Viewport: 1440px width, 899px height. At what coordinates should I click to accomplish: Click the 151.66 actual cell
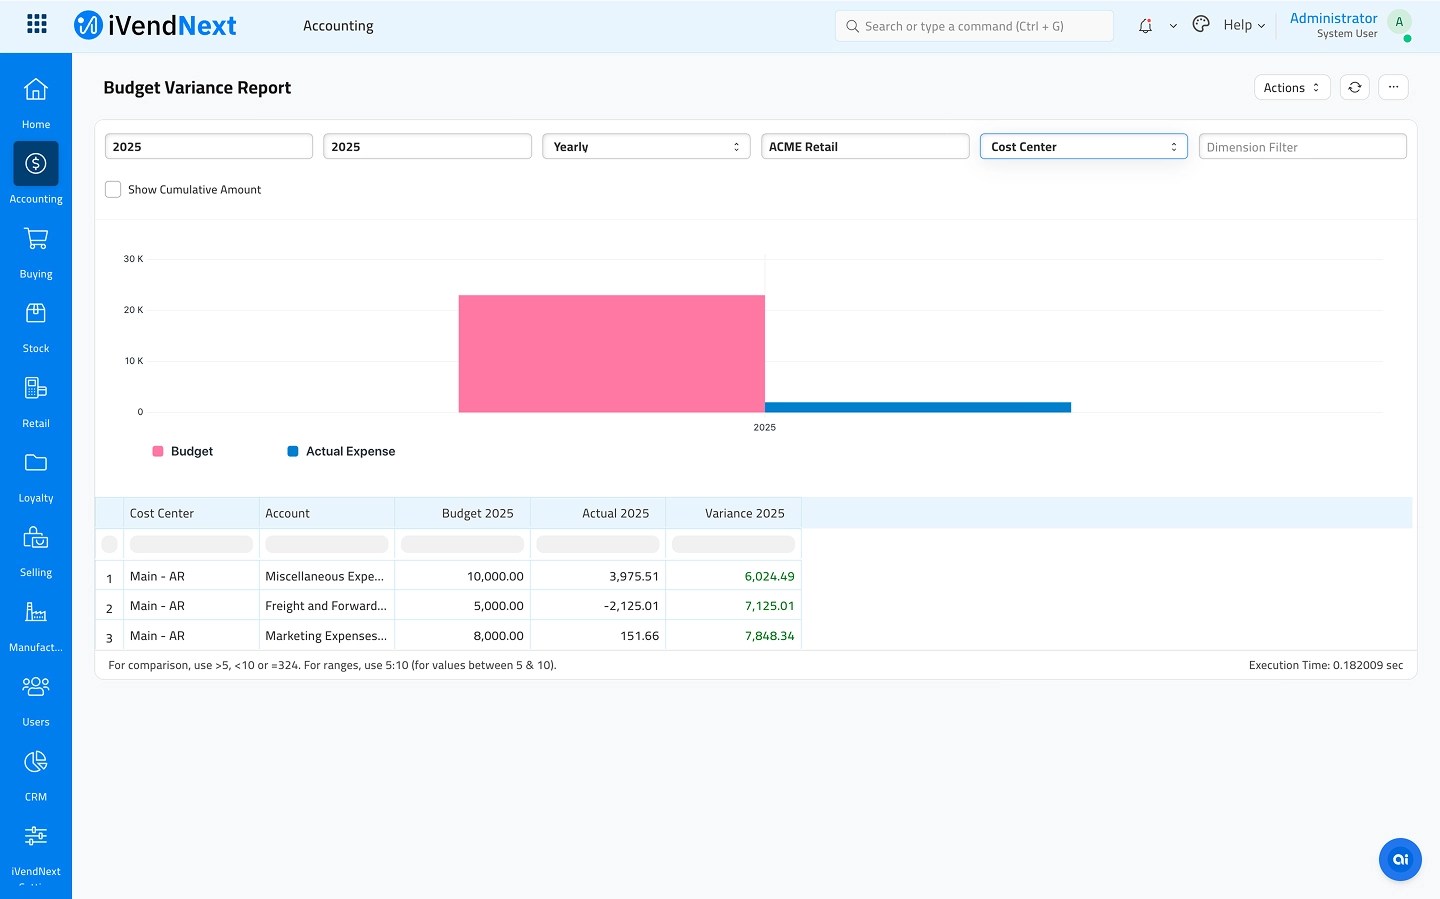pyautogui.click(x=598, y=636)
